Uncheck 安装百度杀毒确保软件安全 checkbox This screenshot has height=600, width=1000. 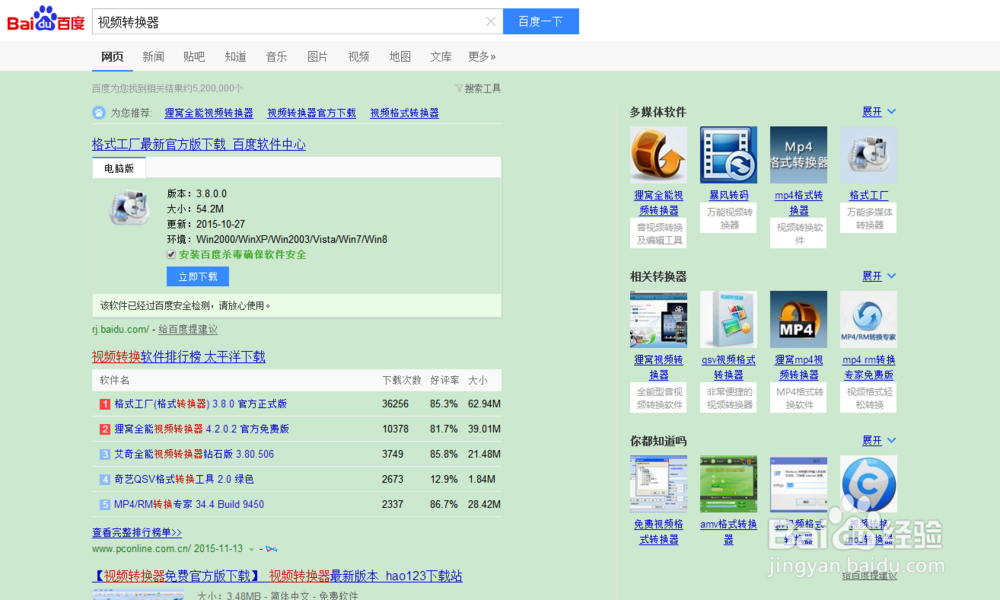(x=171, y=254)
